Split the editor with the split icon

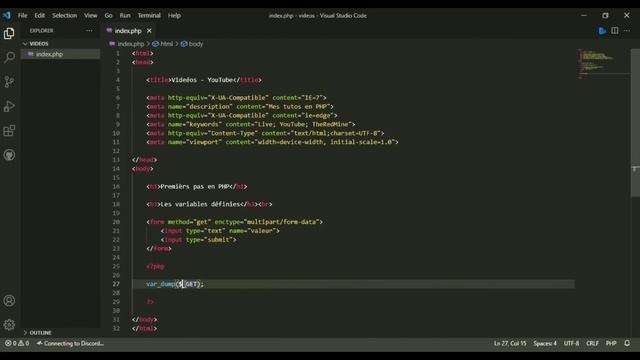coord(615,31)
